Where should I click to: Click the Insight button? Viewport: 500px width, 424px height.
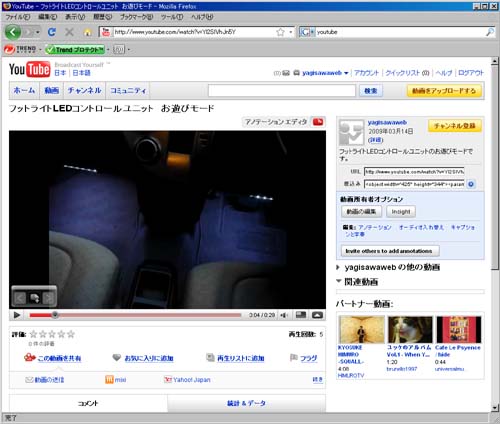pos(401,212)
